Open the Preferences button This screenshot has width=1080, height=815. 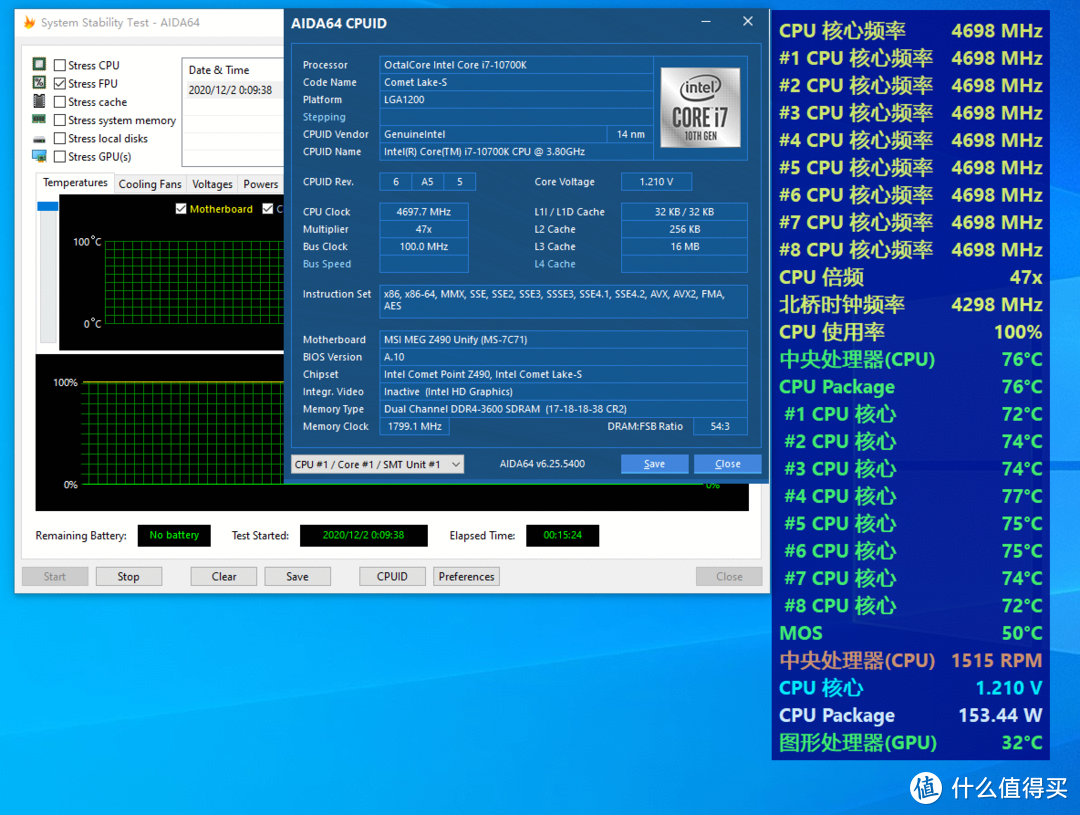[x=466, y=577]
